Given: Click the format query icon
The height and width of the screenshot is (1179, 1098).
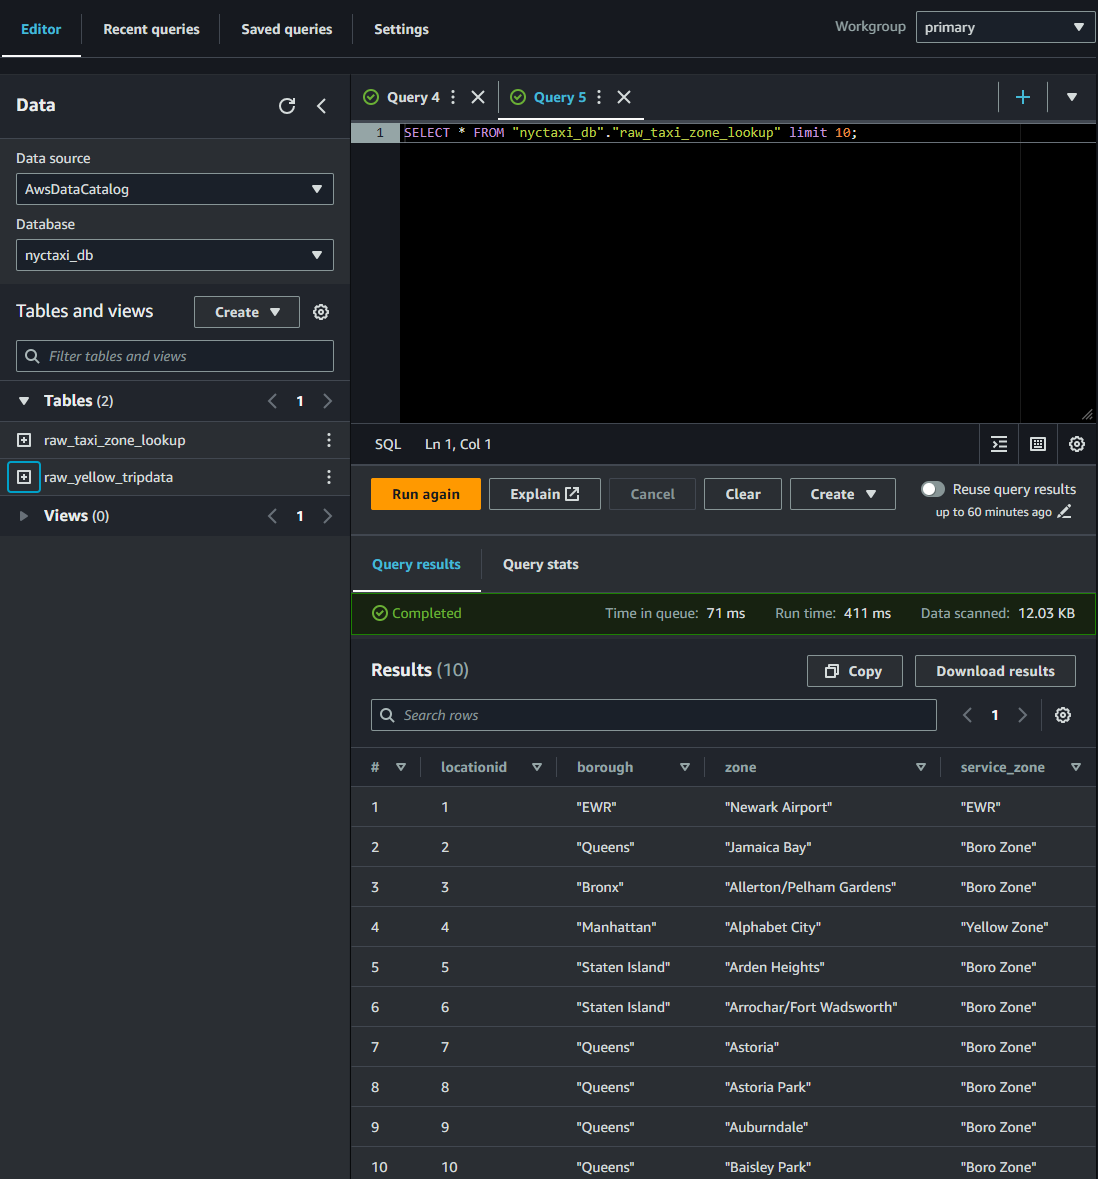Looking at the screenshot, I should (999, 444).
